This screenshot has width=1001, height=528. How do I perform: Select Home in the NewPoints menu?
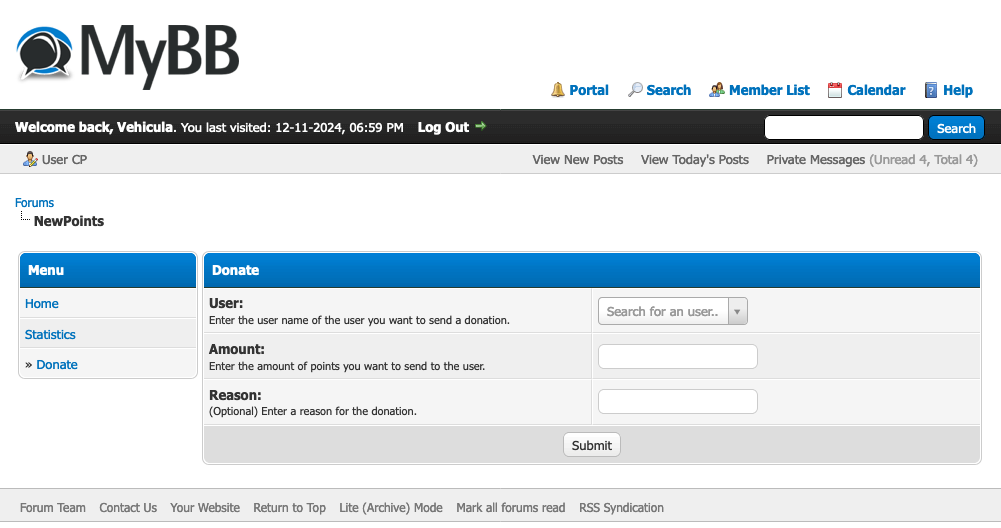click(41, 303)
